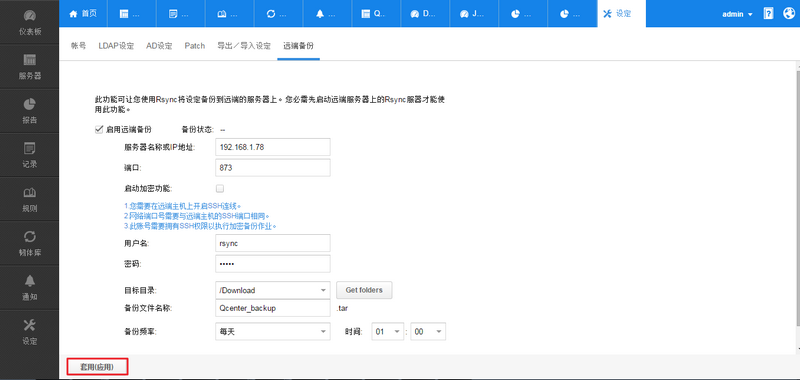Select the top tab with circular refresh icon
Screen dimensions: 800x380
[278, 14]
